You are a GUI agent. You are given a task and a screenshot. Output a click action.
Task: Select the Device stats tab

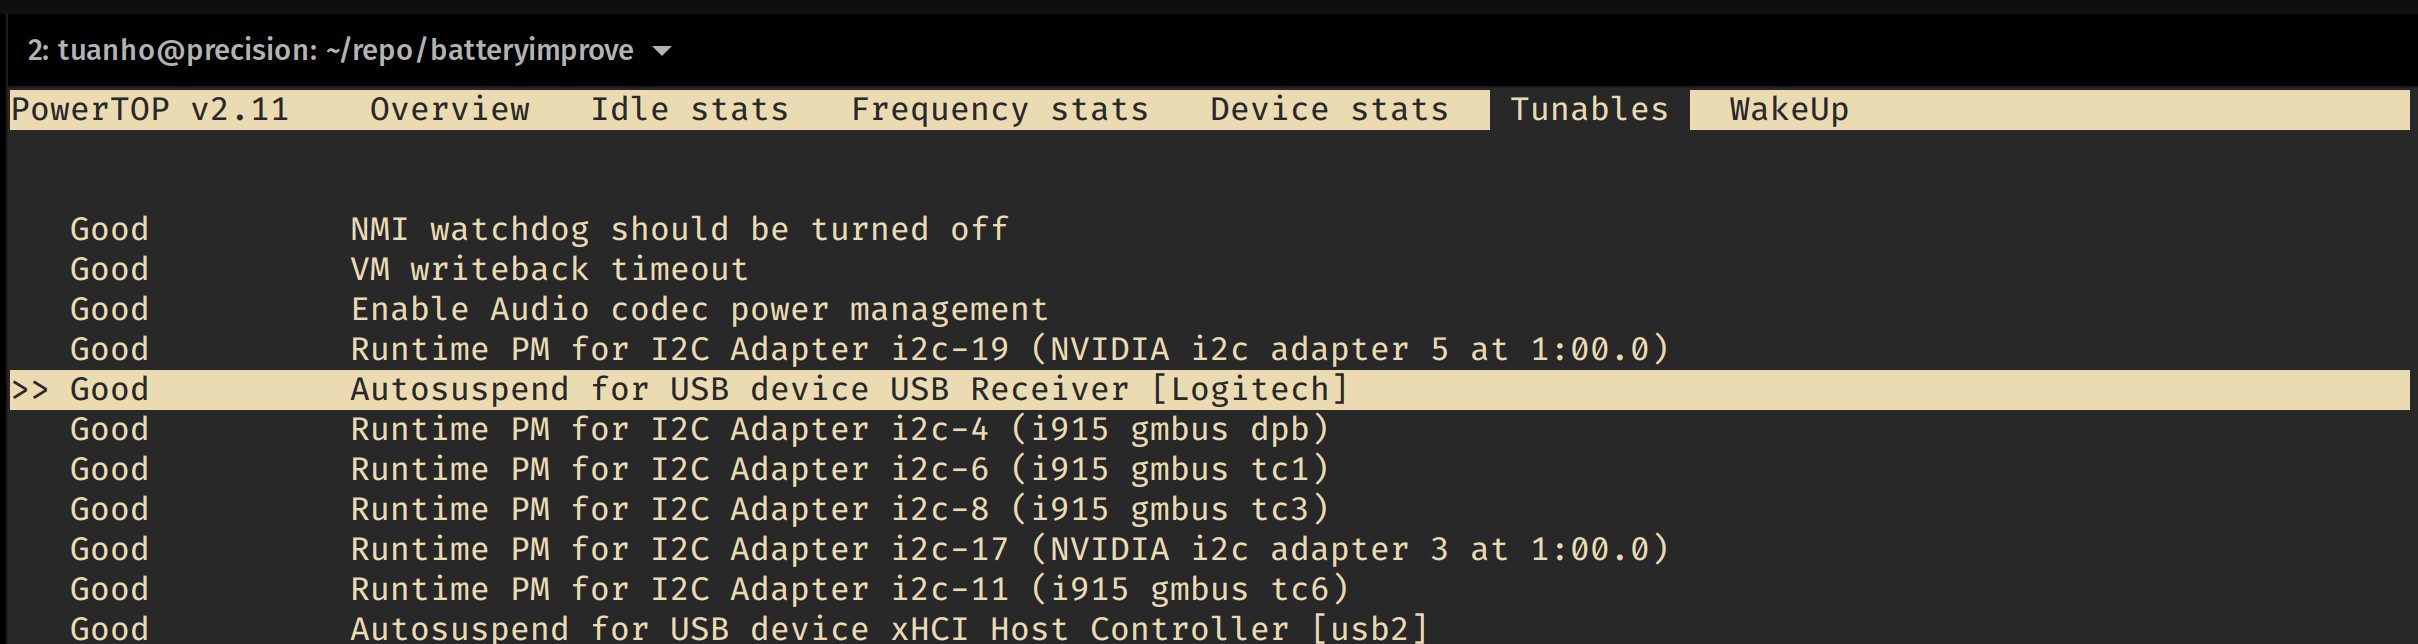[1329, 109]
